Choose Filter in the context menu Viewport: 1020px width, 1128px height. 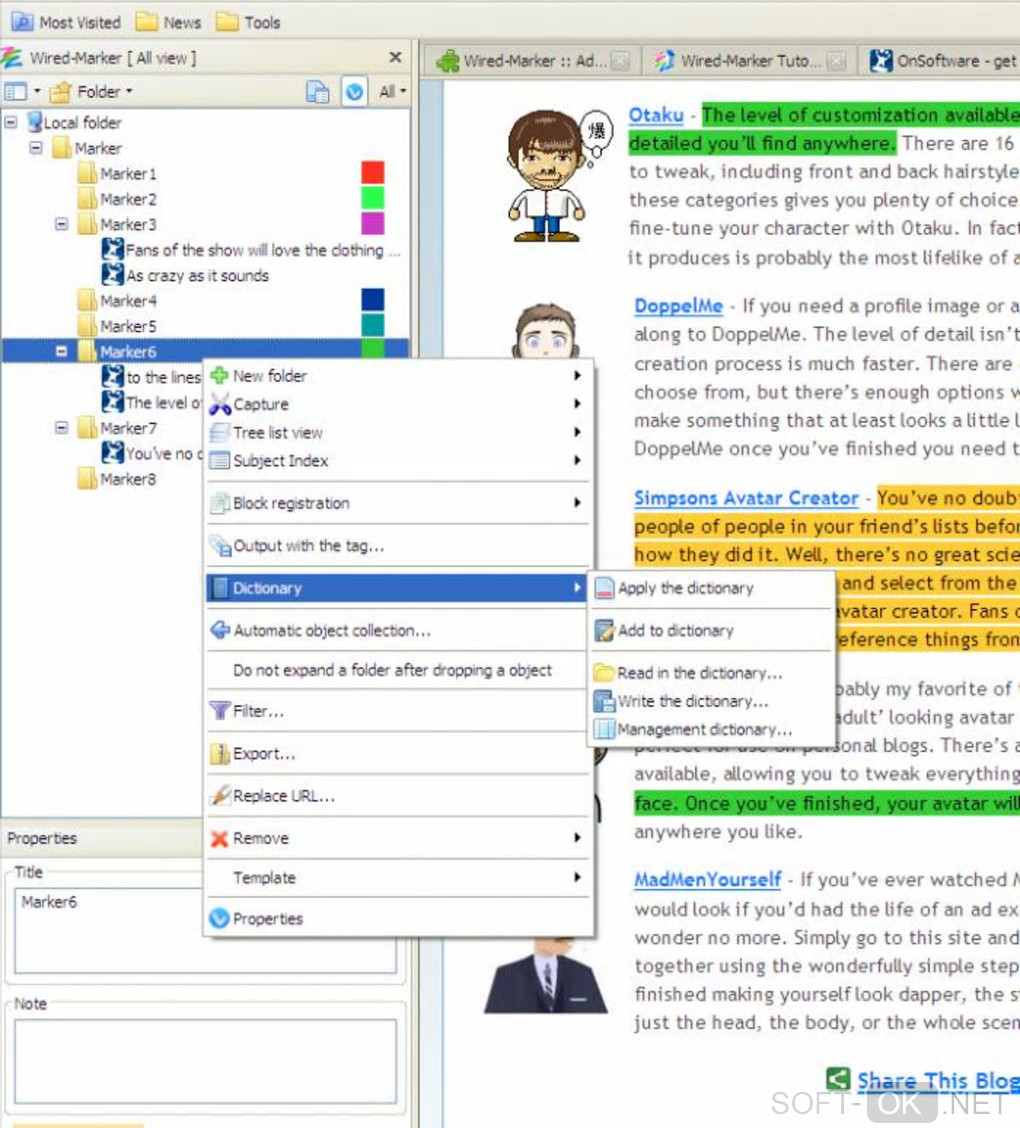pos(398,711)
